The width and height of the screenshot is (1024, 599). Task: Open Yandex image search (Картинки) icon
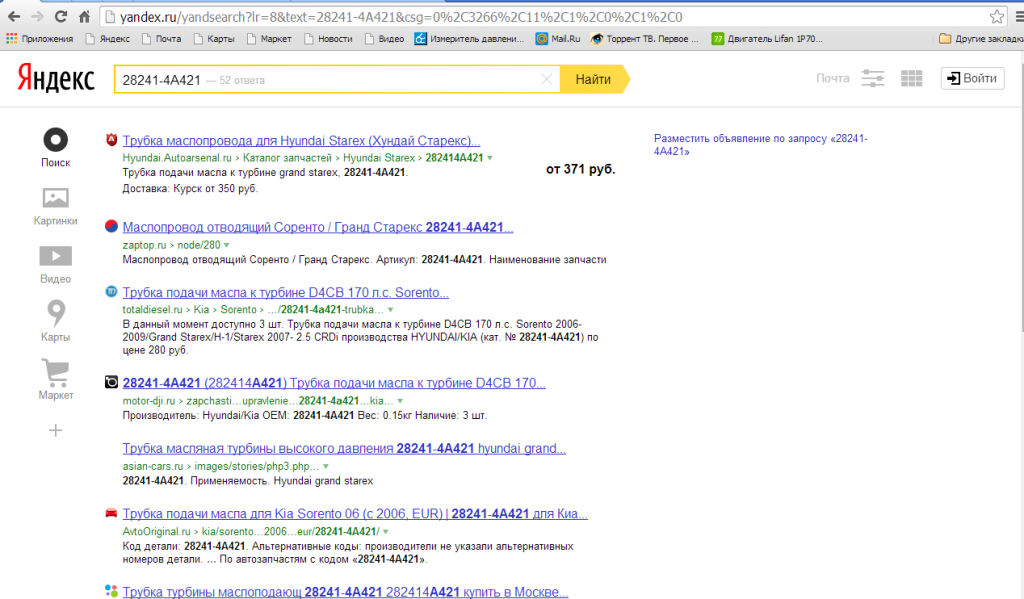coord(55,198)
